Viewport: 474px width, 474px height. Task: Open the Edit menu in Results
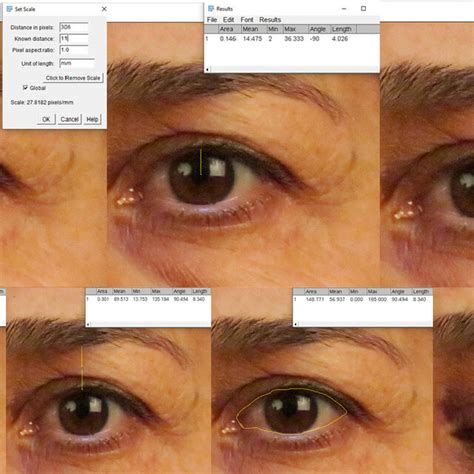228,20
